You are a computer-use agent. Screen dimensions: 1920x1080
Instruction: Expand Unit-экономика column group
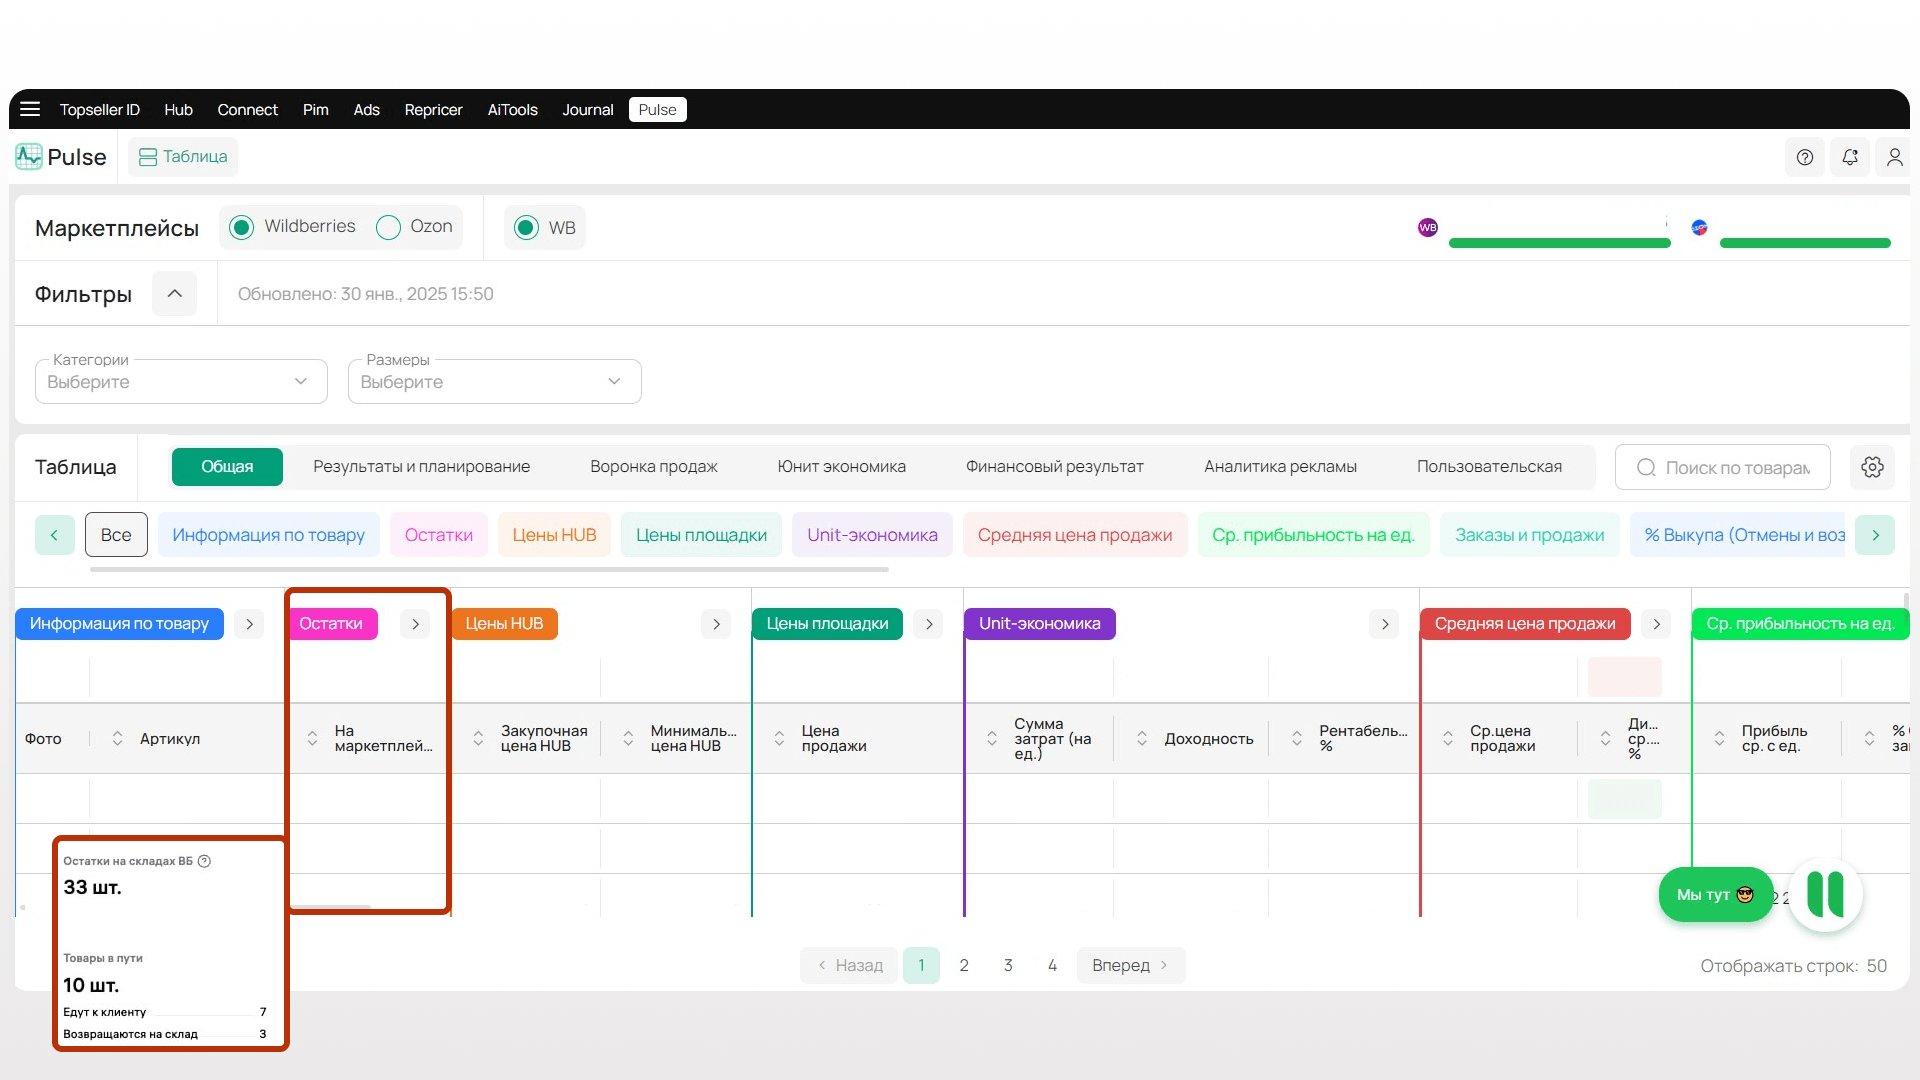point(1384,624)
